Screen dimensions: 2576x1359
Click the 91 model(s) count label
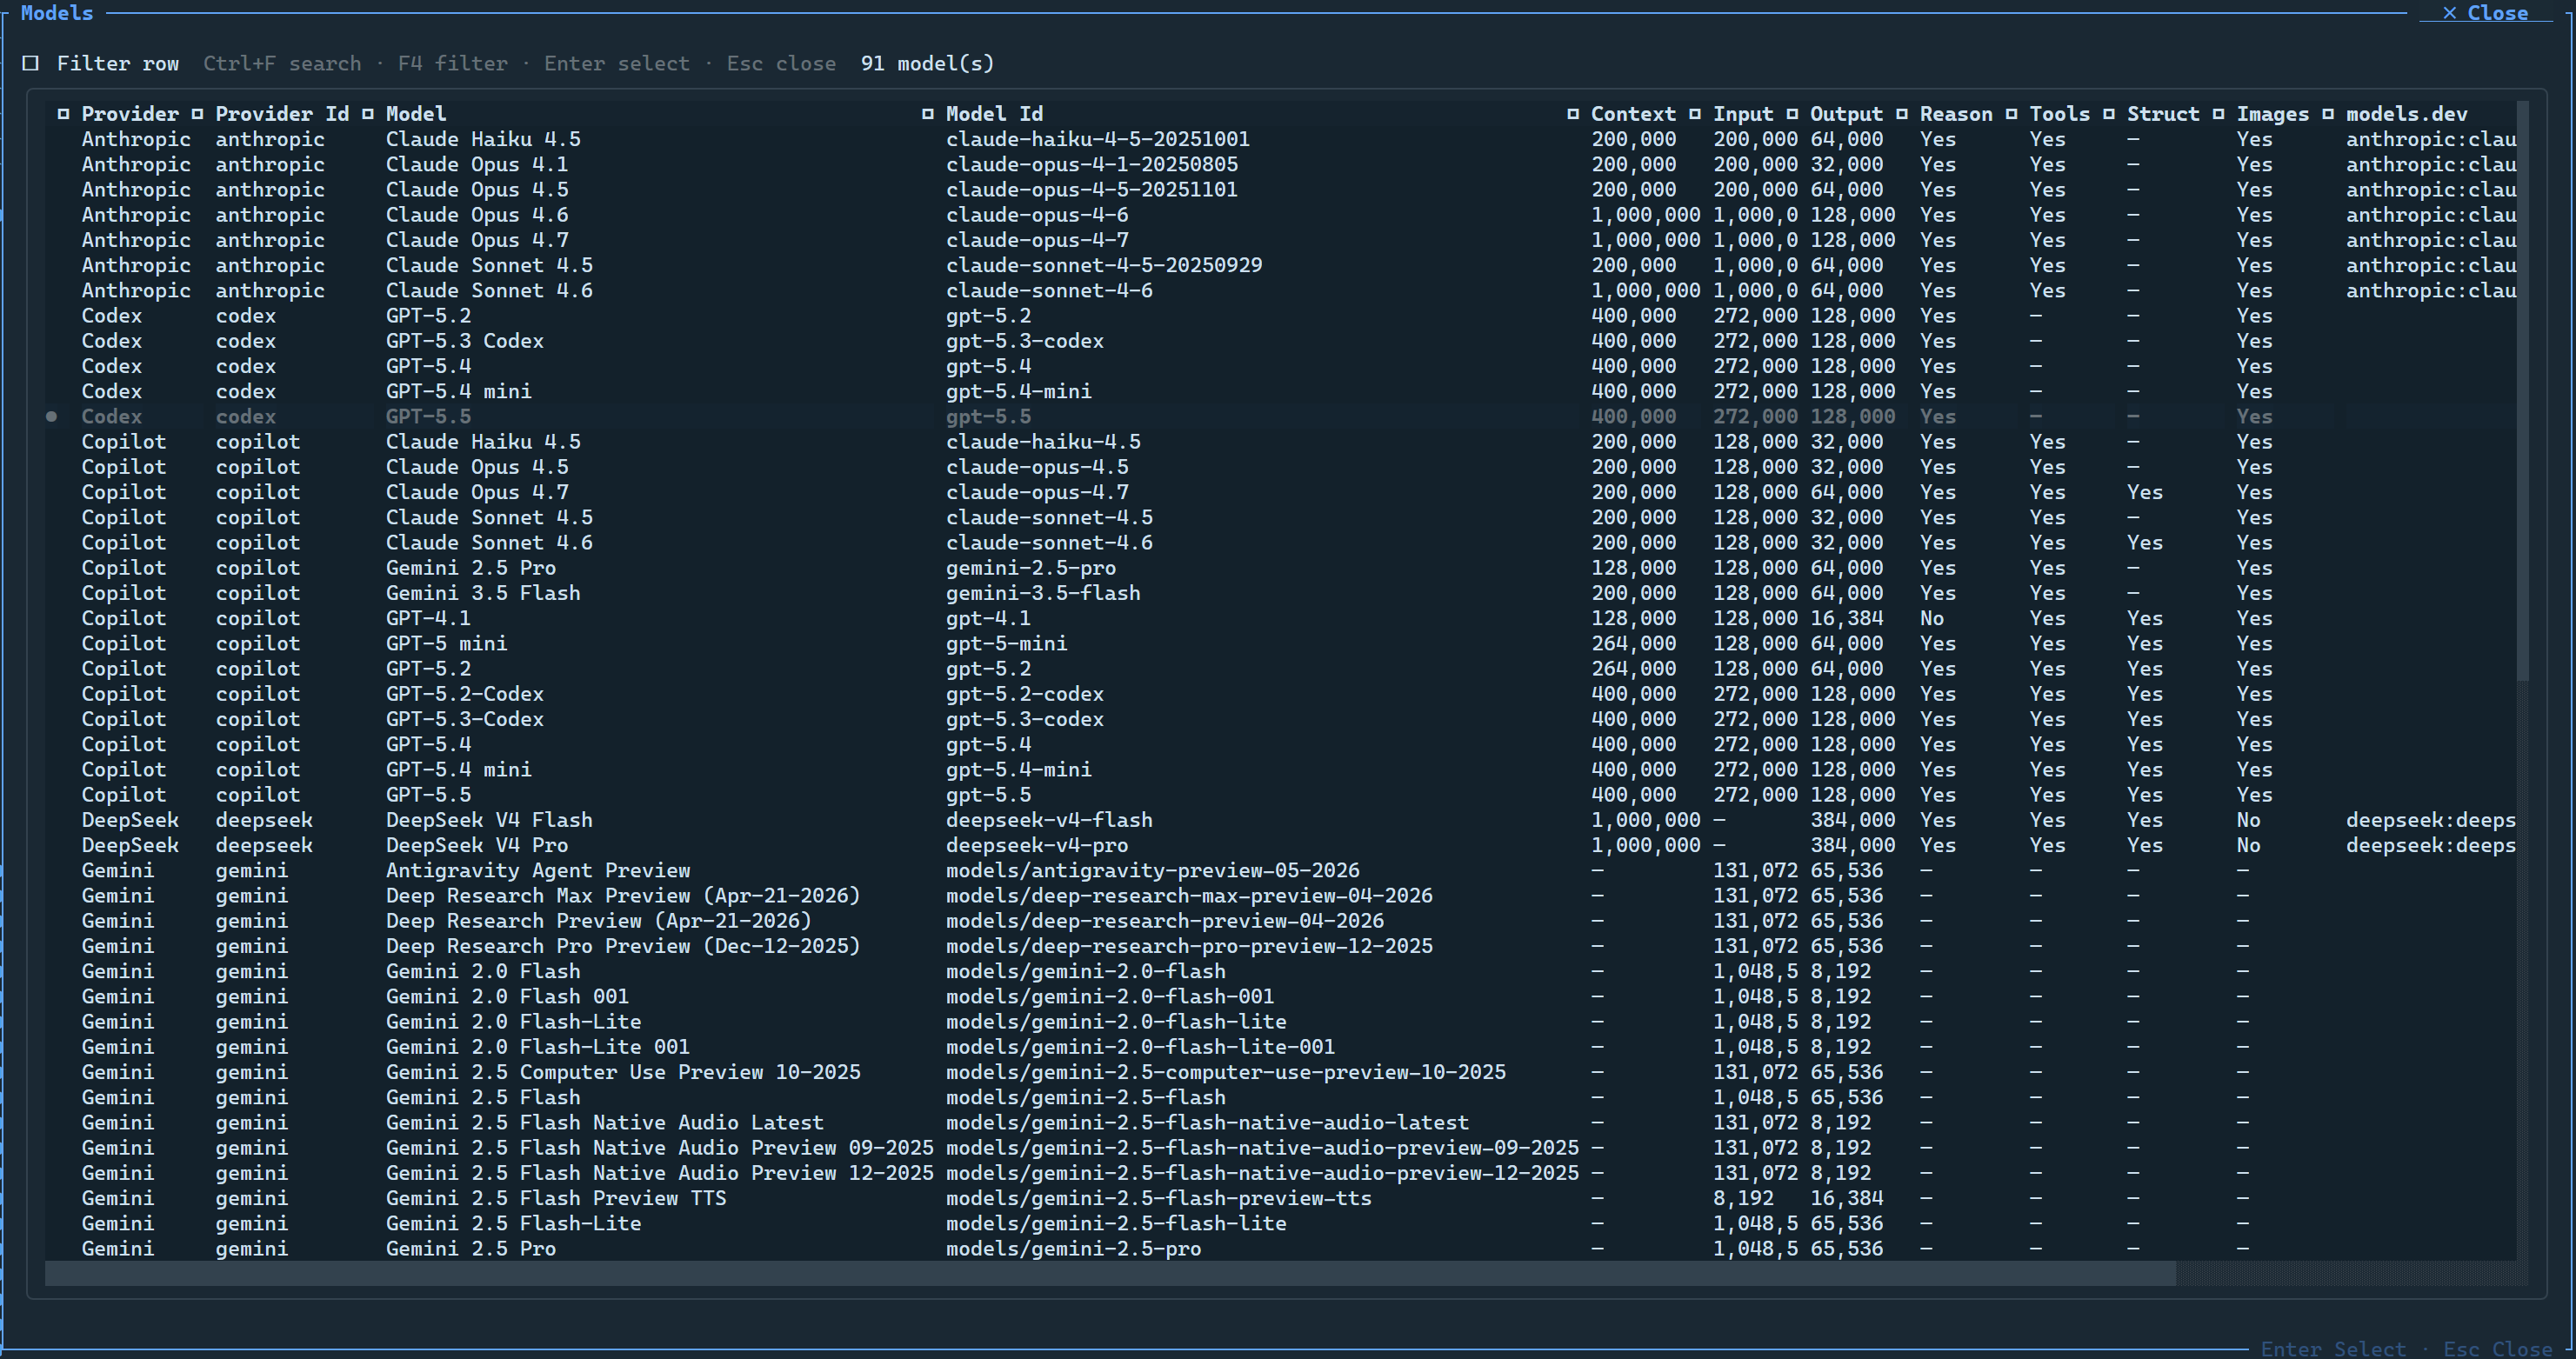click(927, 64)
